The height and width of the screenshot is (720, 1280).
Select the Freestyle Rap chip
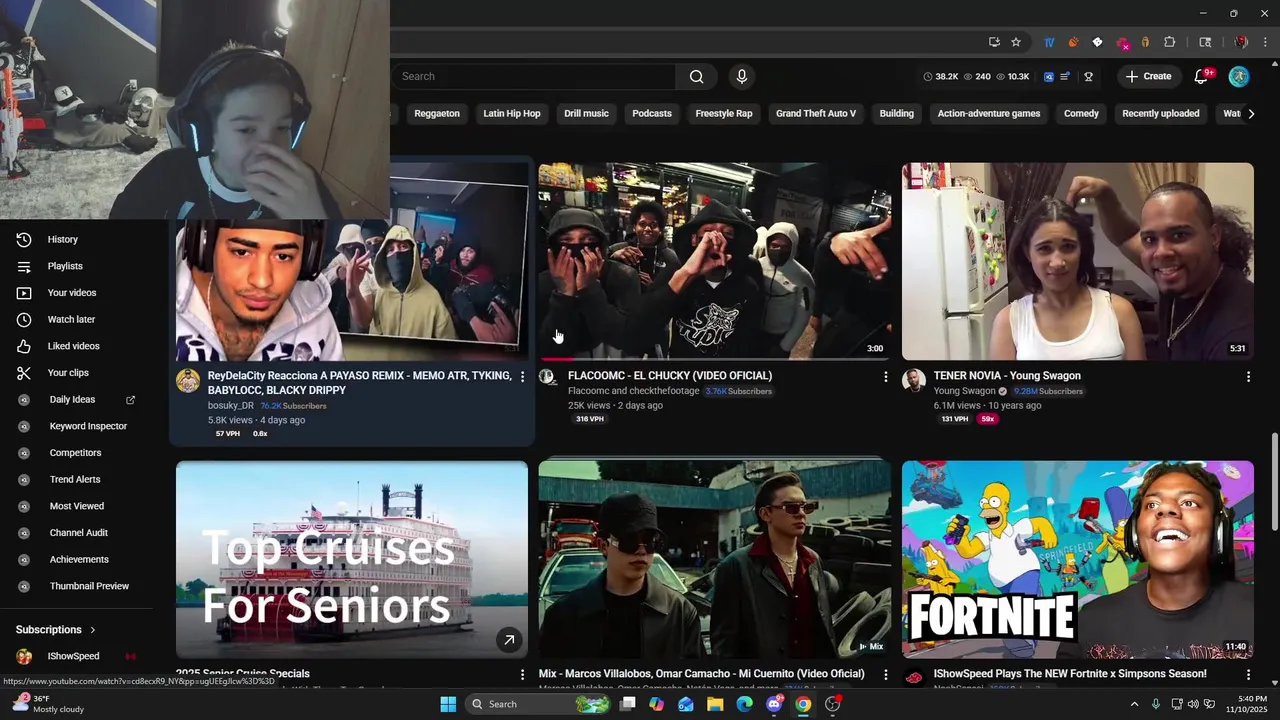coord(724,114)
